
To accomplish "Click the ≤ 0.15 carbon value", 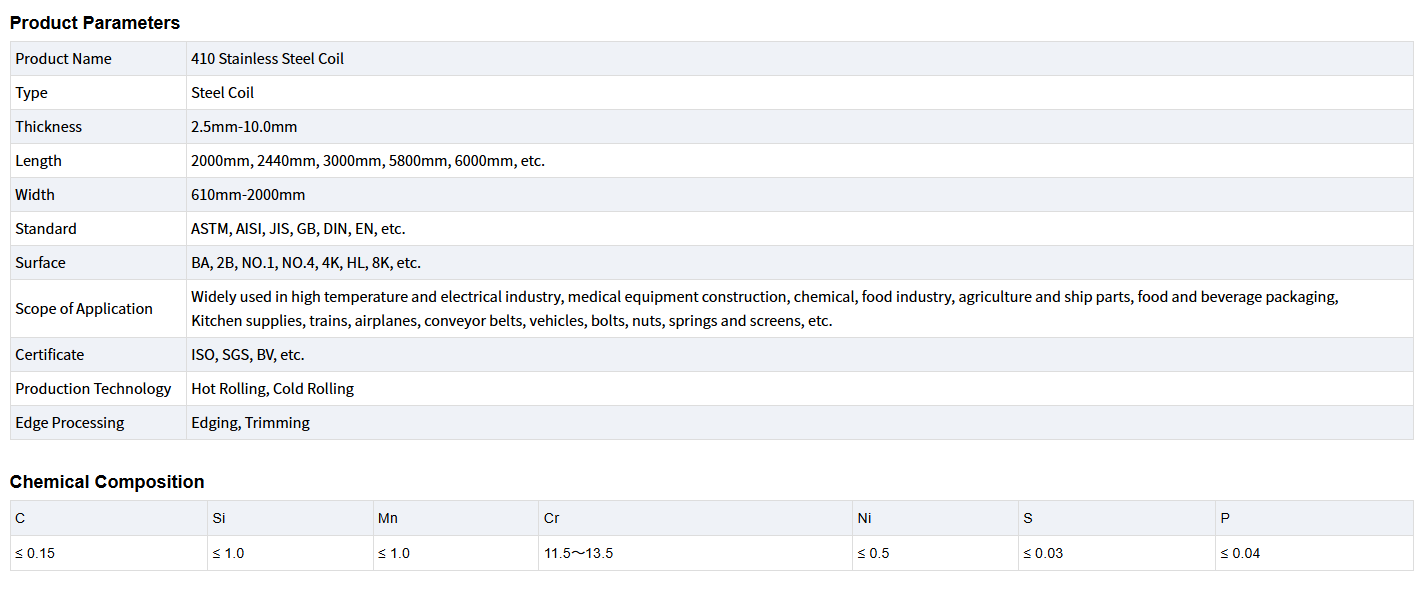I will 35,553.
